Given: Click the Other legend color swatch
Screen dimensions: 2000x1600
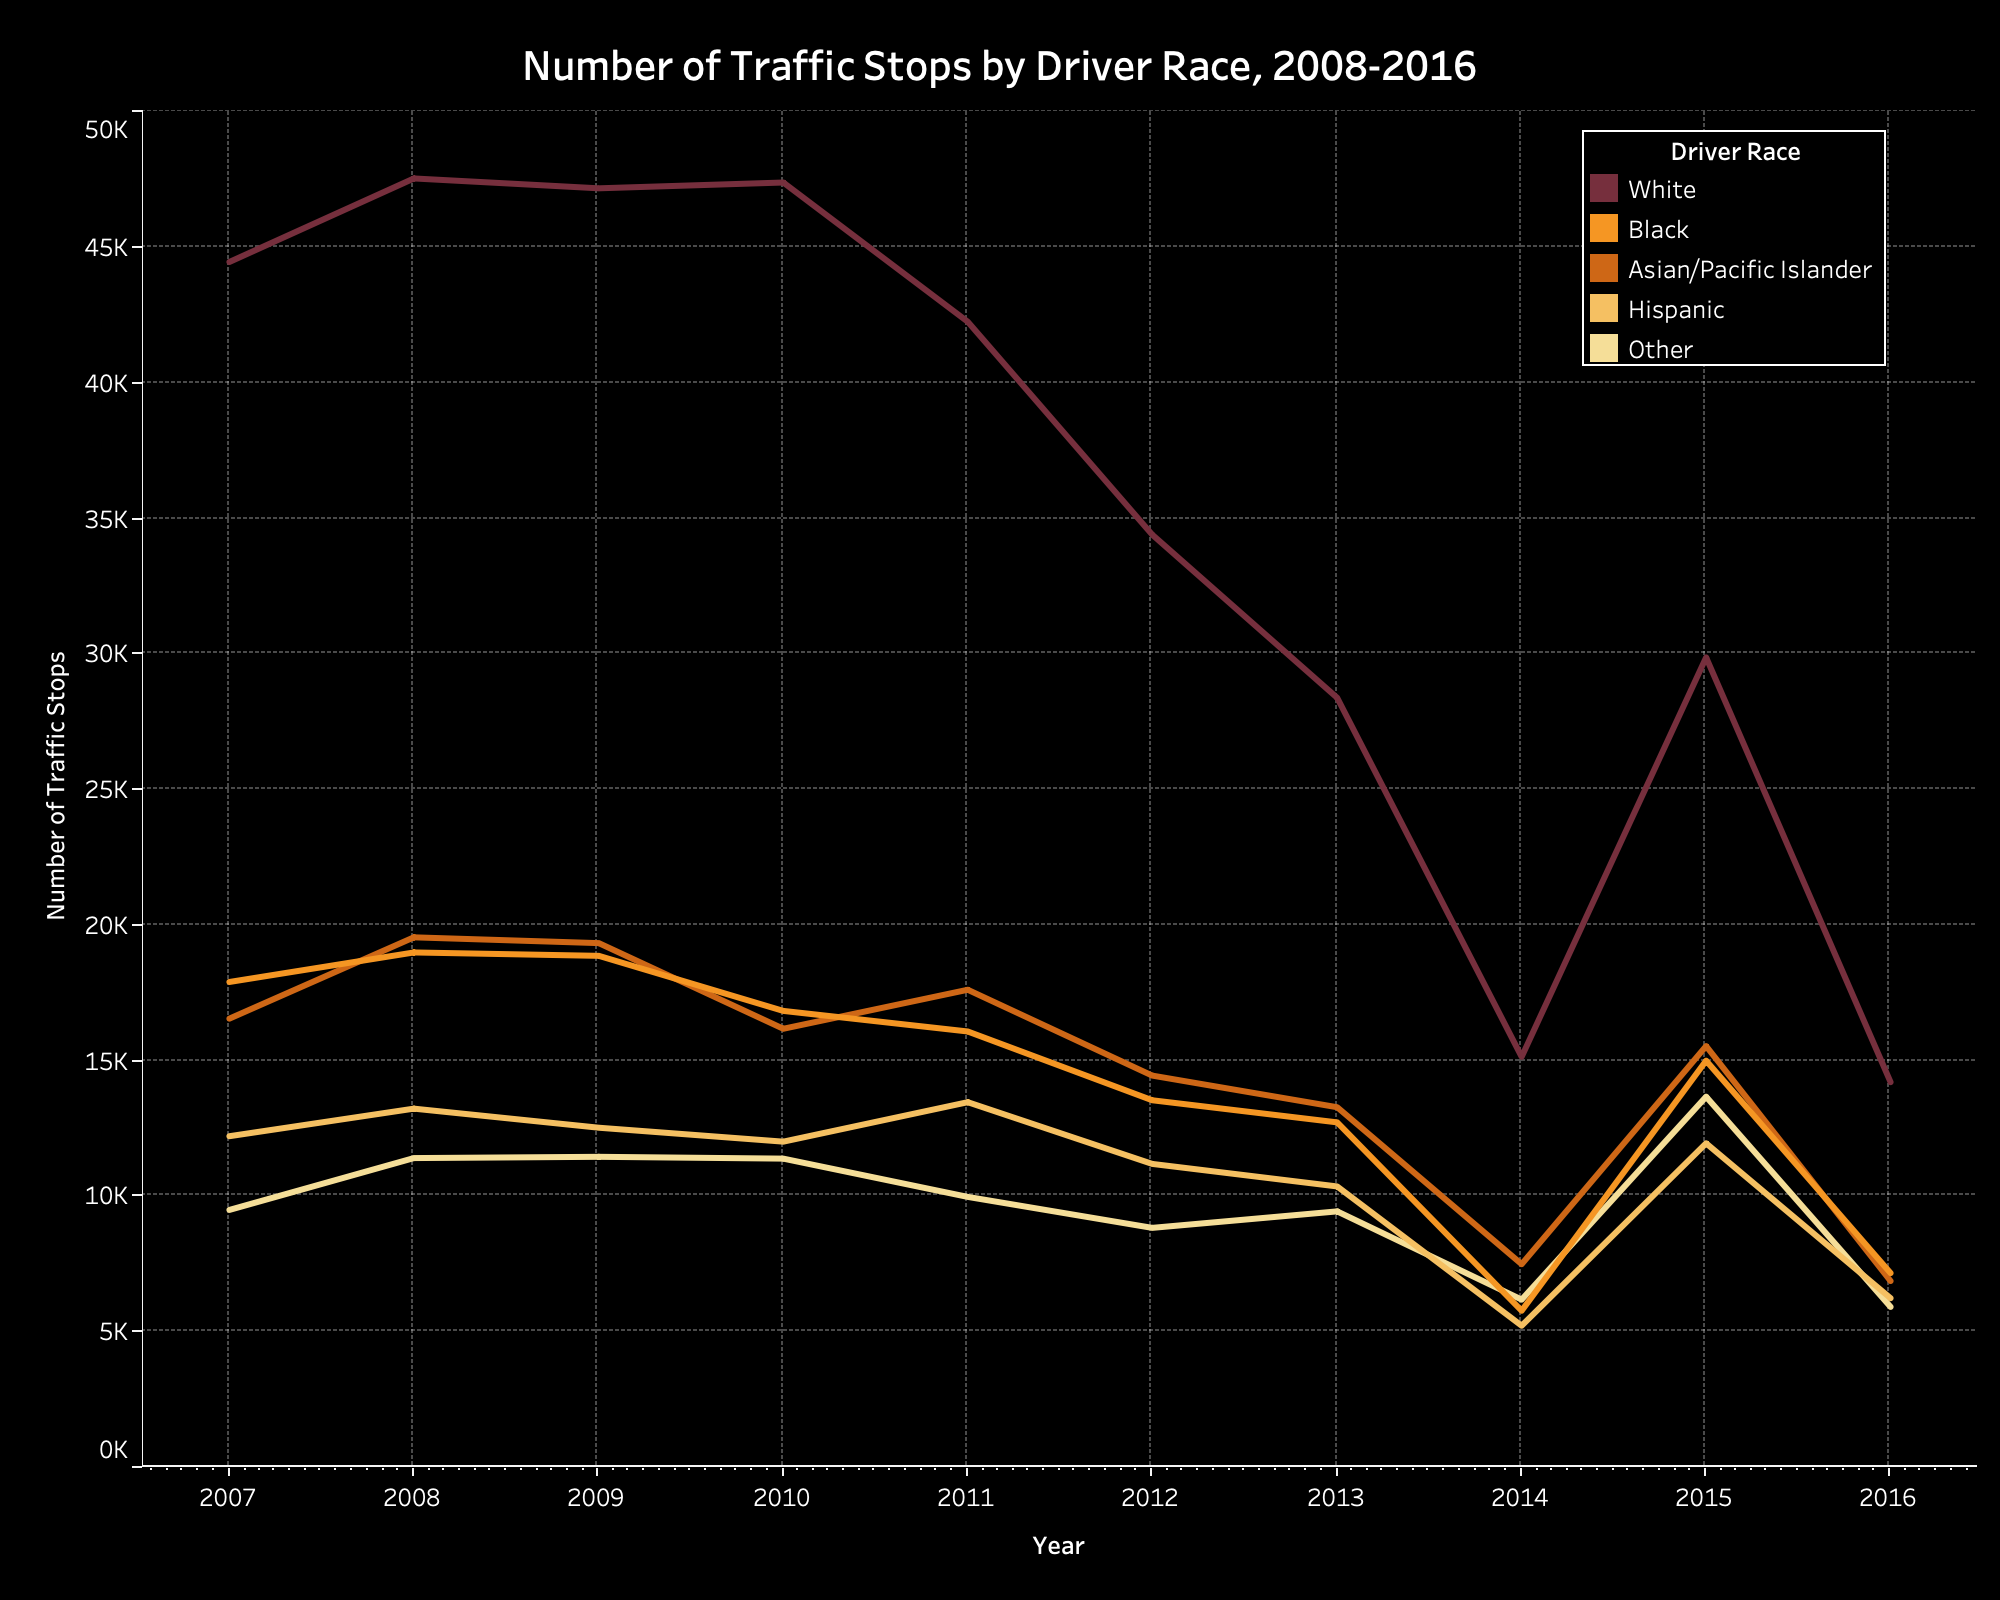Looking at the screenshot, I should [1604, 349].
